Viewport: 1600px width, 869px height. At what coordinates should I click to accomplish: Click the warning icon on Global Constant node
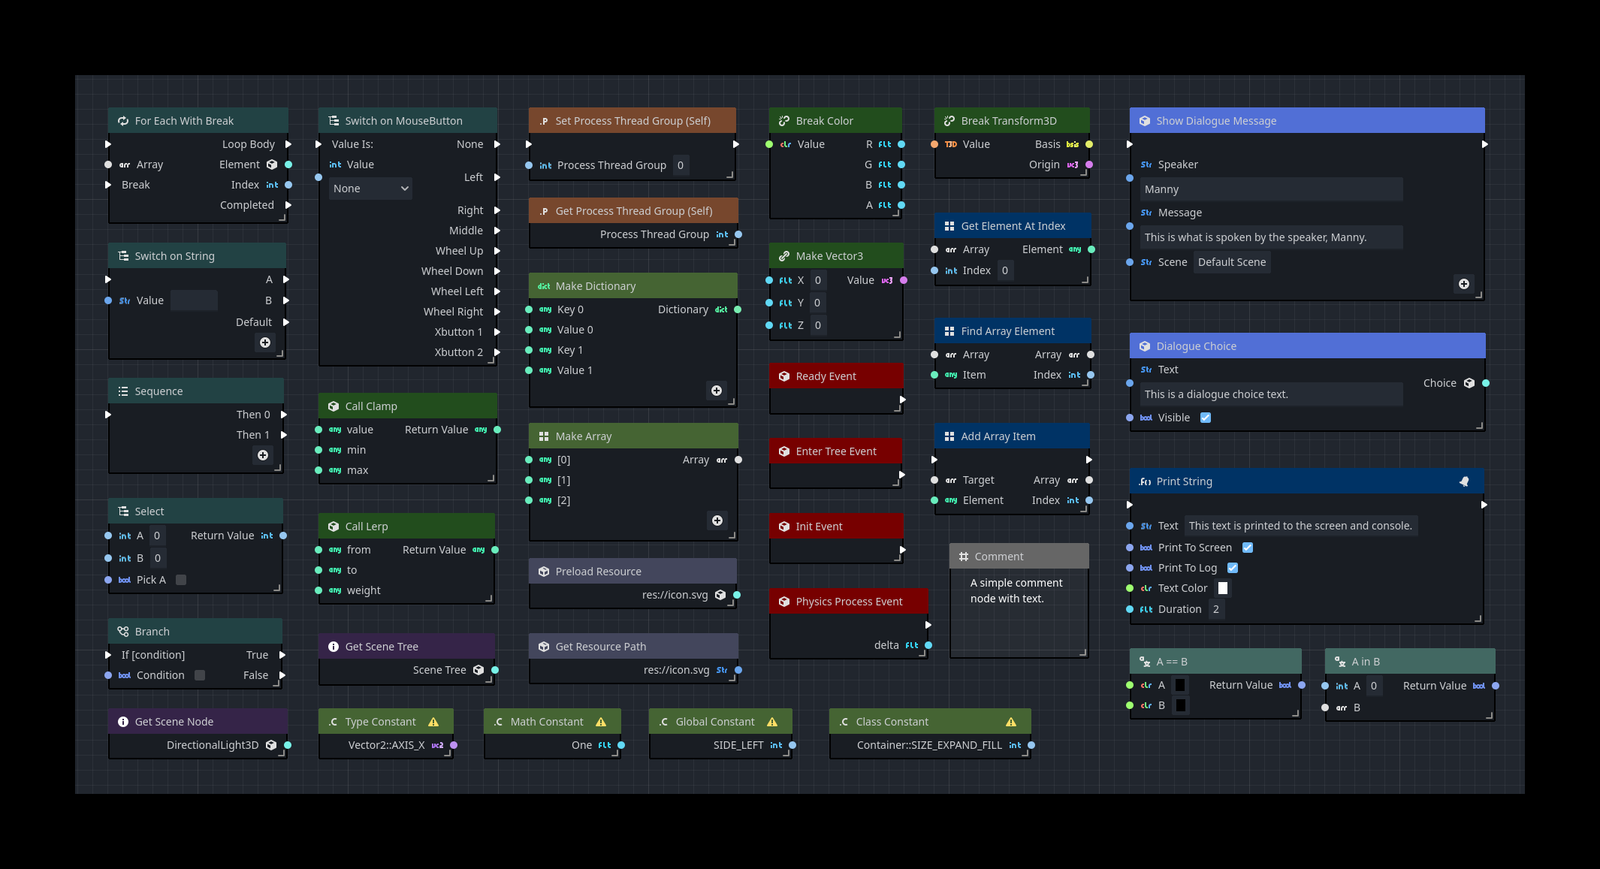click(772, 722)
